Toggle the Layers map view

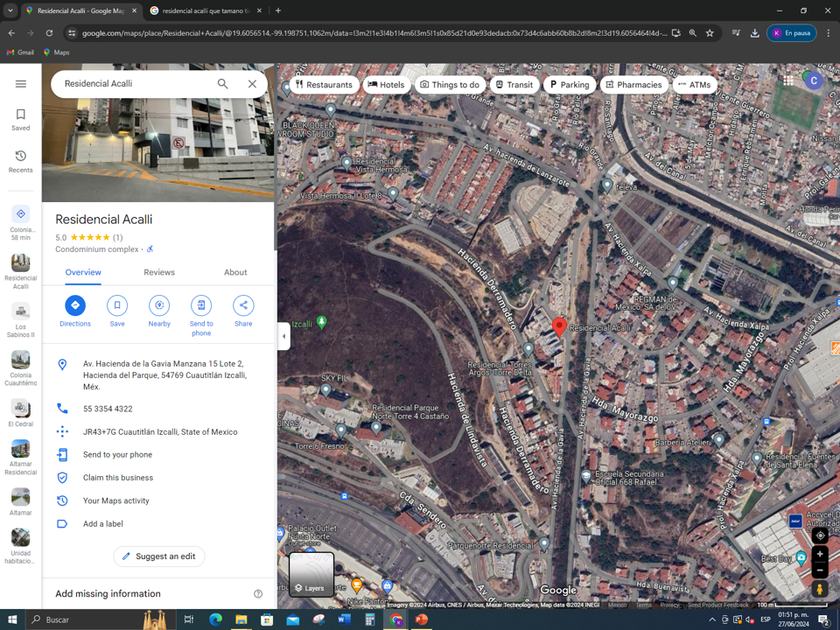tap(311, 574)
